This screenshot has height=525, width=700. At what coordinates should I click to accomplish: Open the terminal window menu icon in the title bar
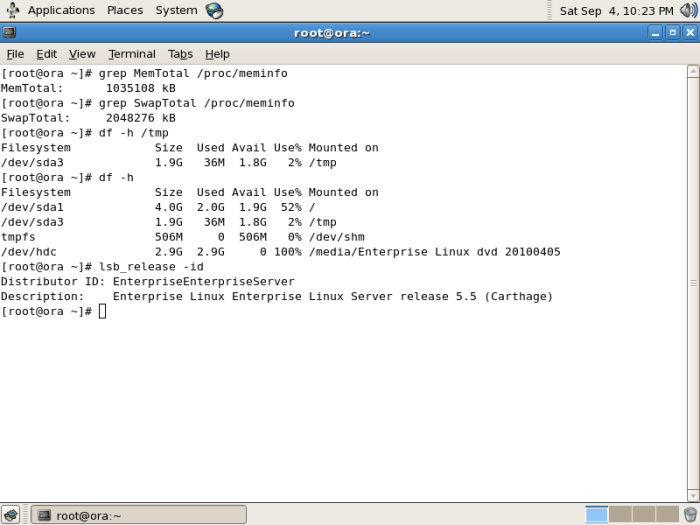(9, 32)
